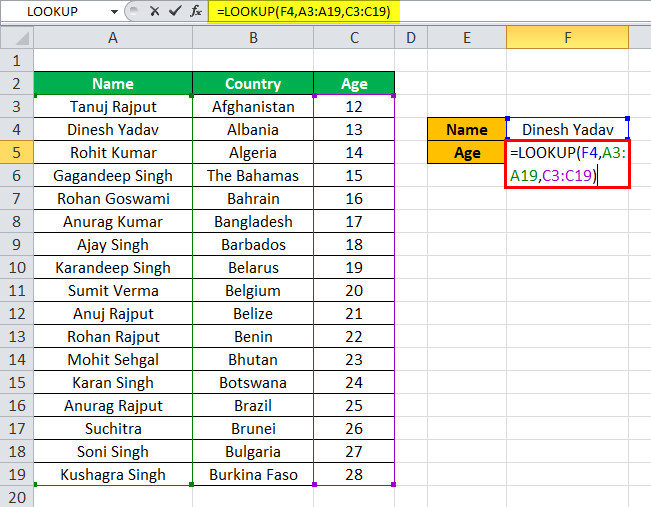Viewport: 651px width, 507px height.
Task: Expand the Name Box dropdown arrow
Action: coord(114,12)
